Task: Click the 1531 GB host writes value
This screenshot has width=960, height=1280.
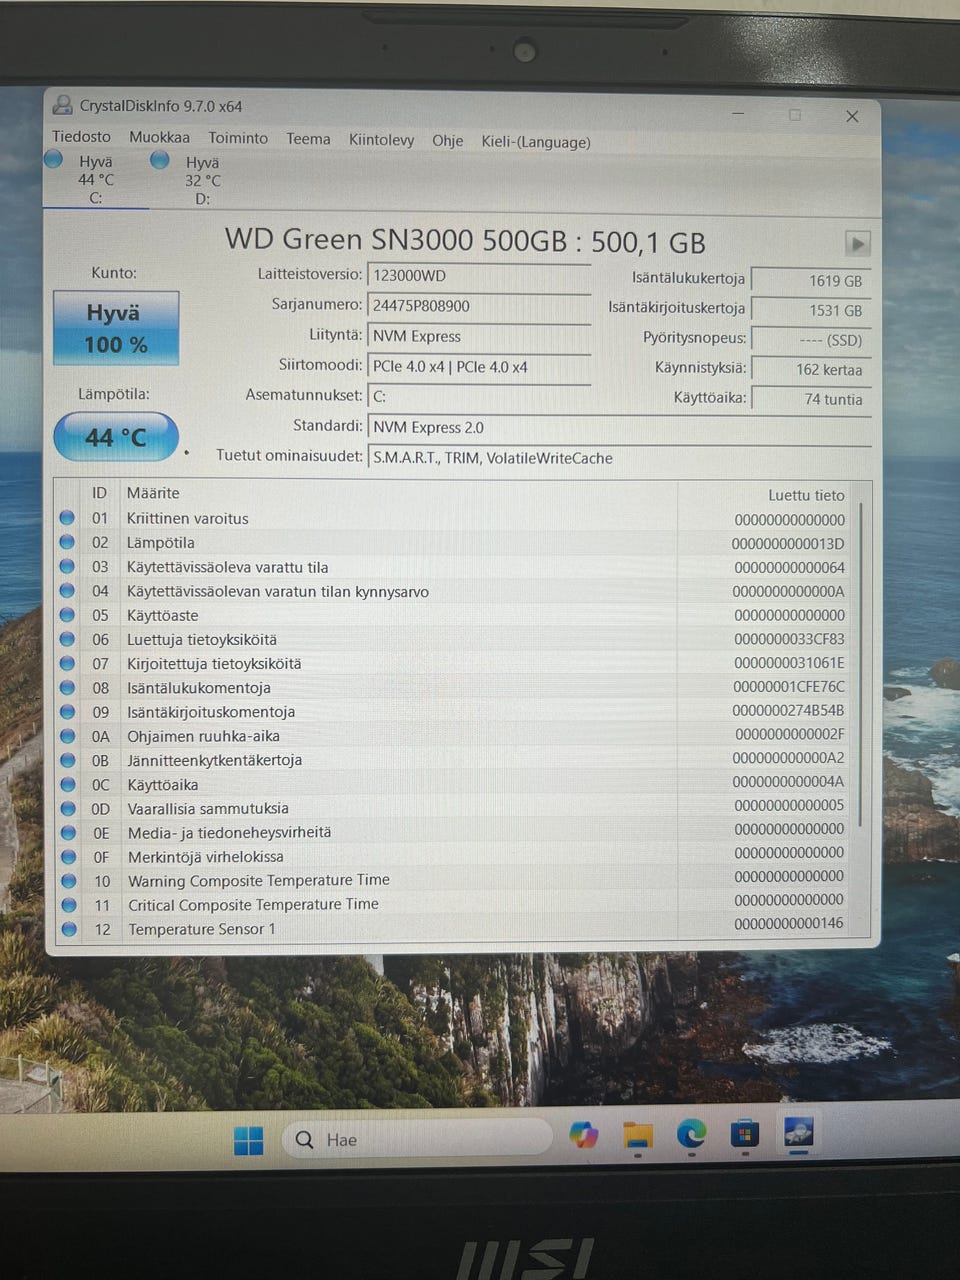Action: [811, 311]
